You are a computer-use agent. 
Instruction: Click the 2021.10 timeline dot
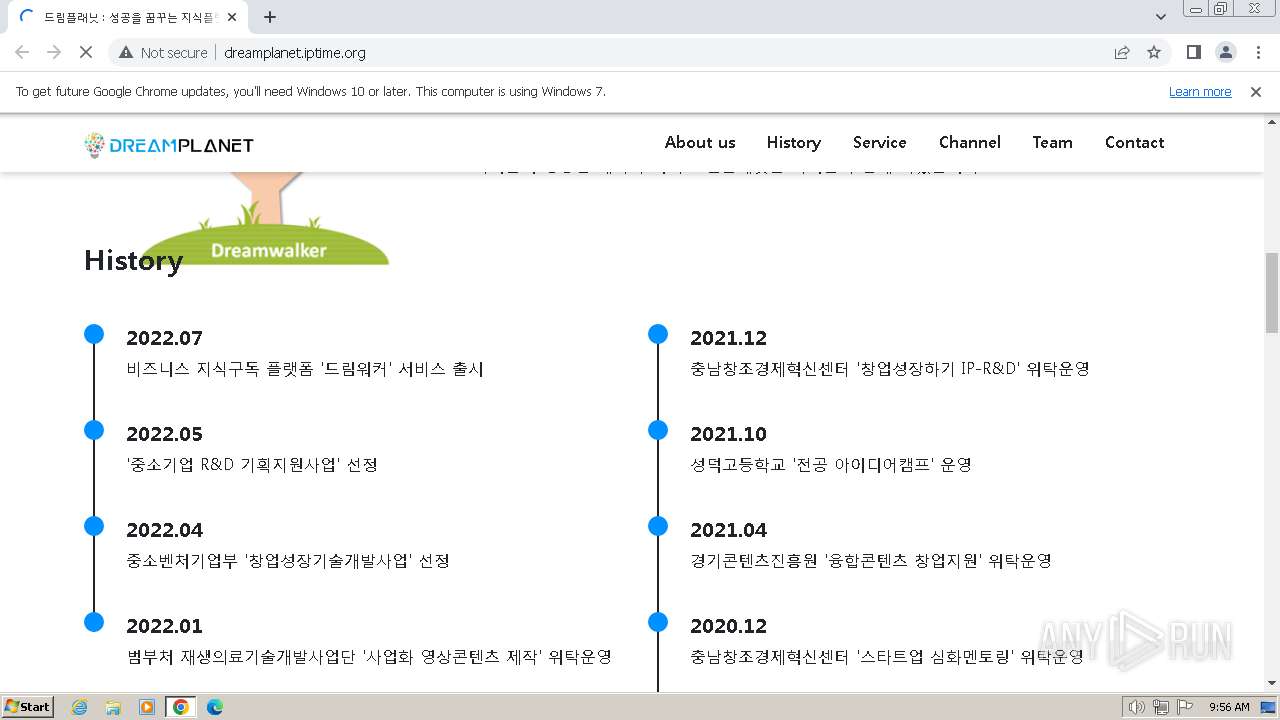pos(658,430)
